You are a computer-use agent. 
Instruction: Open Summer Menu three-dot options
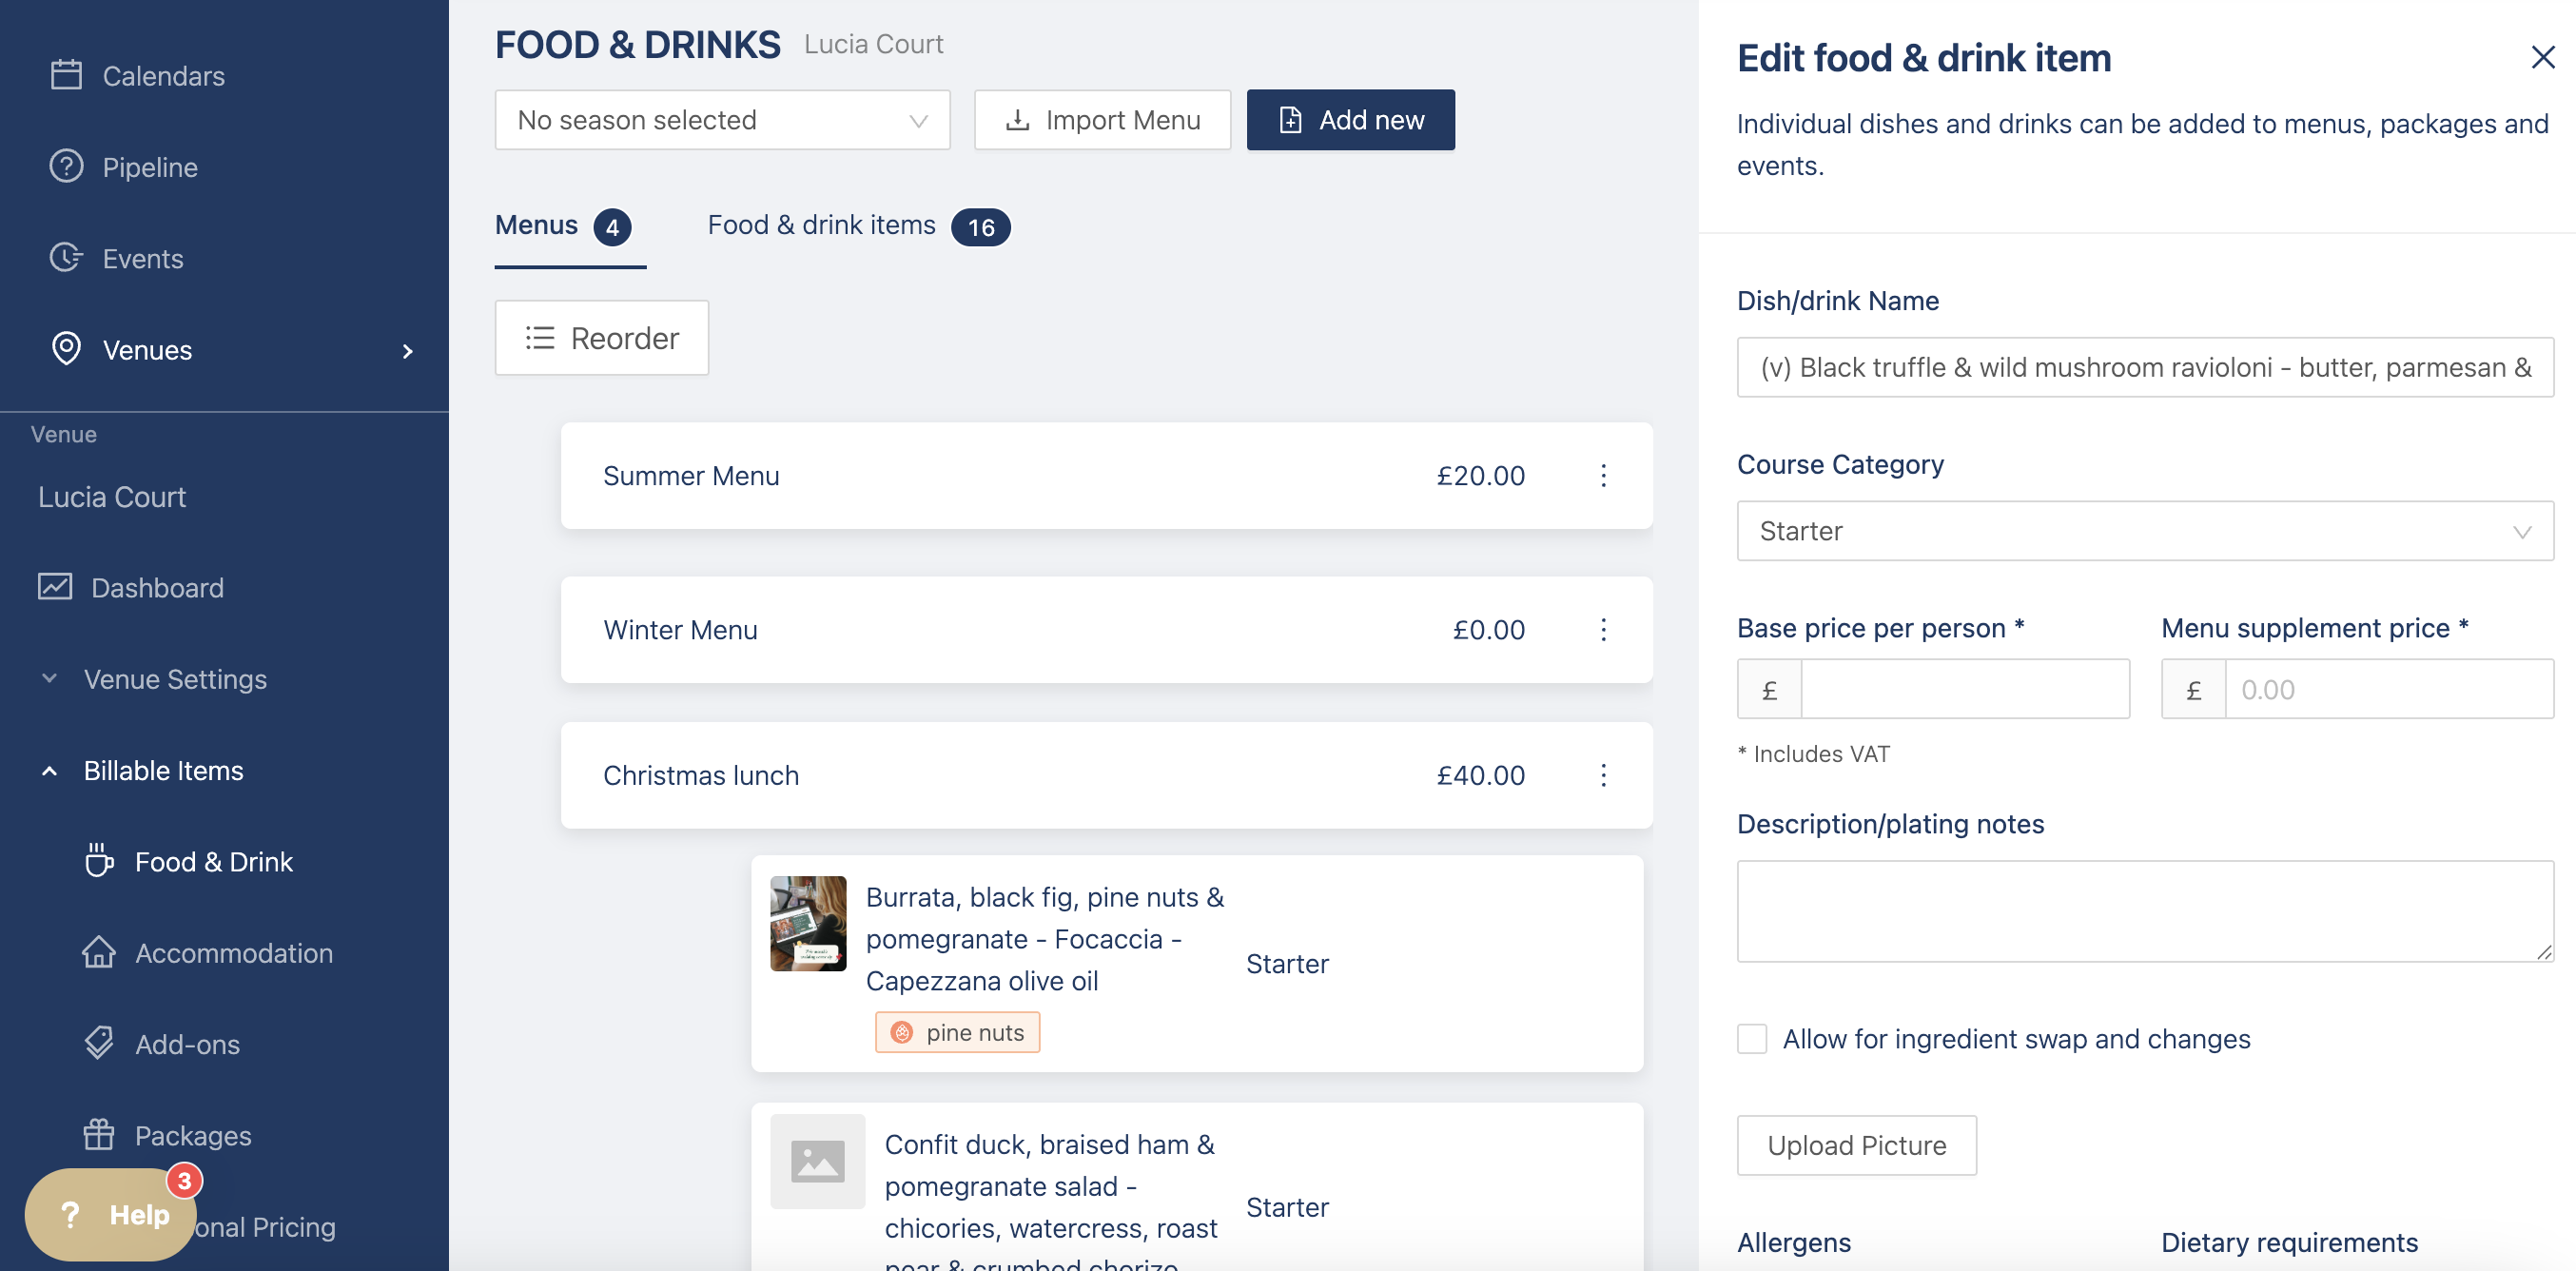pos(1603,475)
